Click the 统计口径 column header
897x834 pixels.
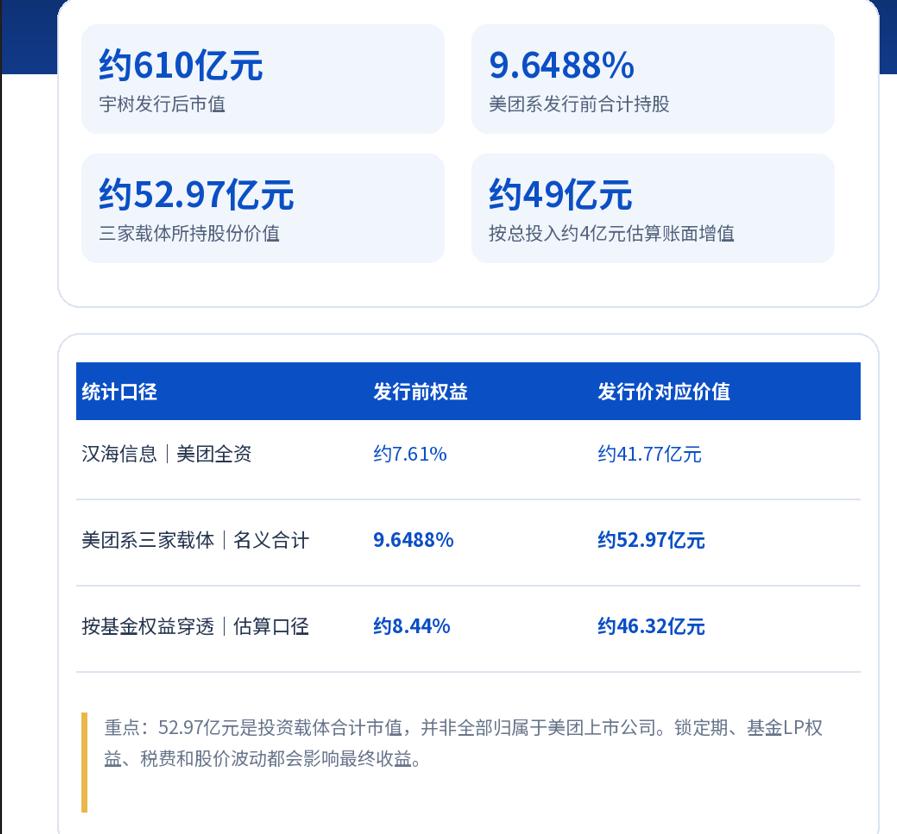point(120,392)
